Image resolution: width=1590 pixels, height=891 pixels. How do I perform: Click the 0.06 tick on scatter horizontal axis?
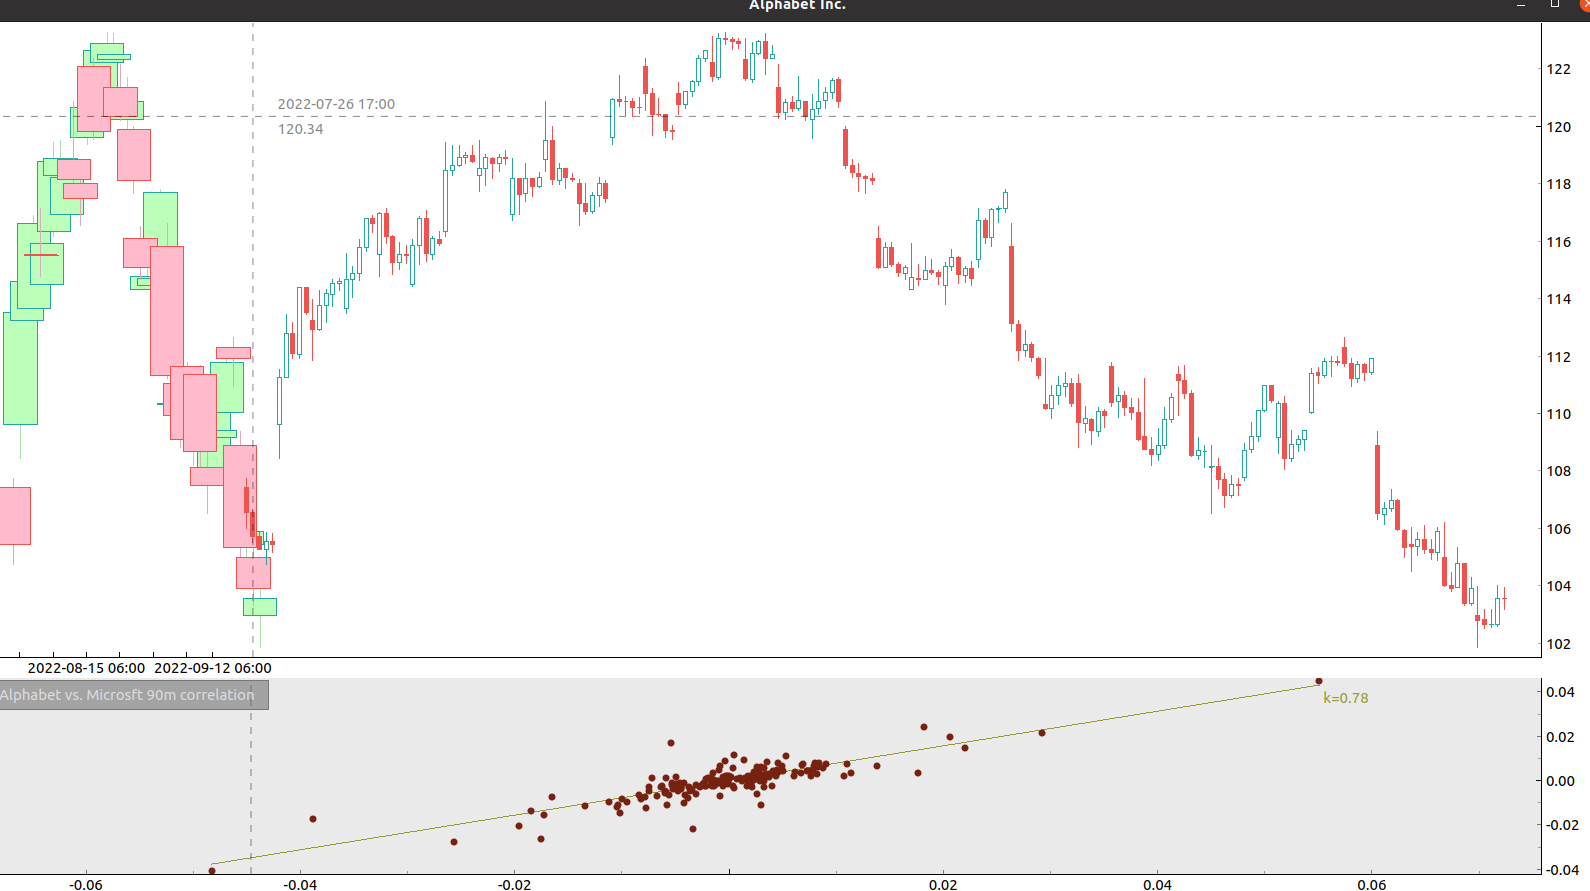click(x=1372, y=884)
